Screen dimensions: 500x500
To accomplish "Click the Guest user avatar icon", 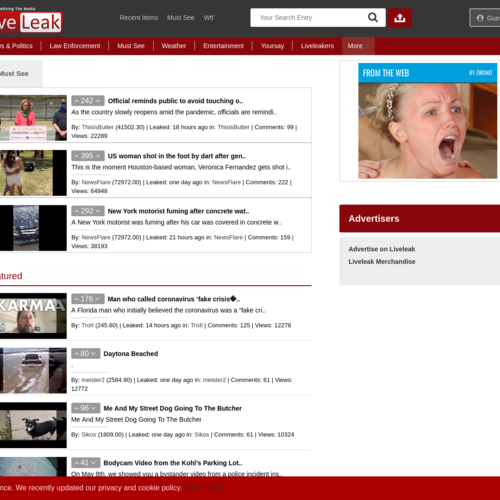I will (480, 18).
